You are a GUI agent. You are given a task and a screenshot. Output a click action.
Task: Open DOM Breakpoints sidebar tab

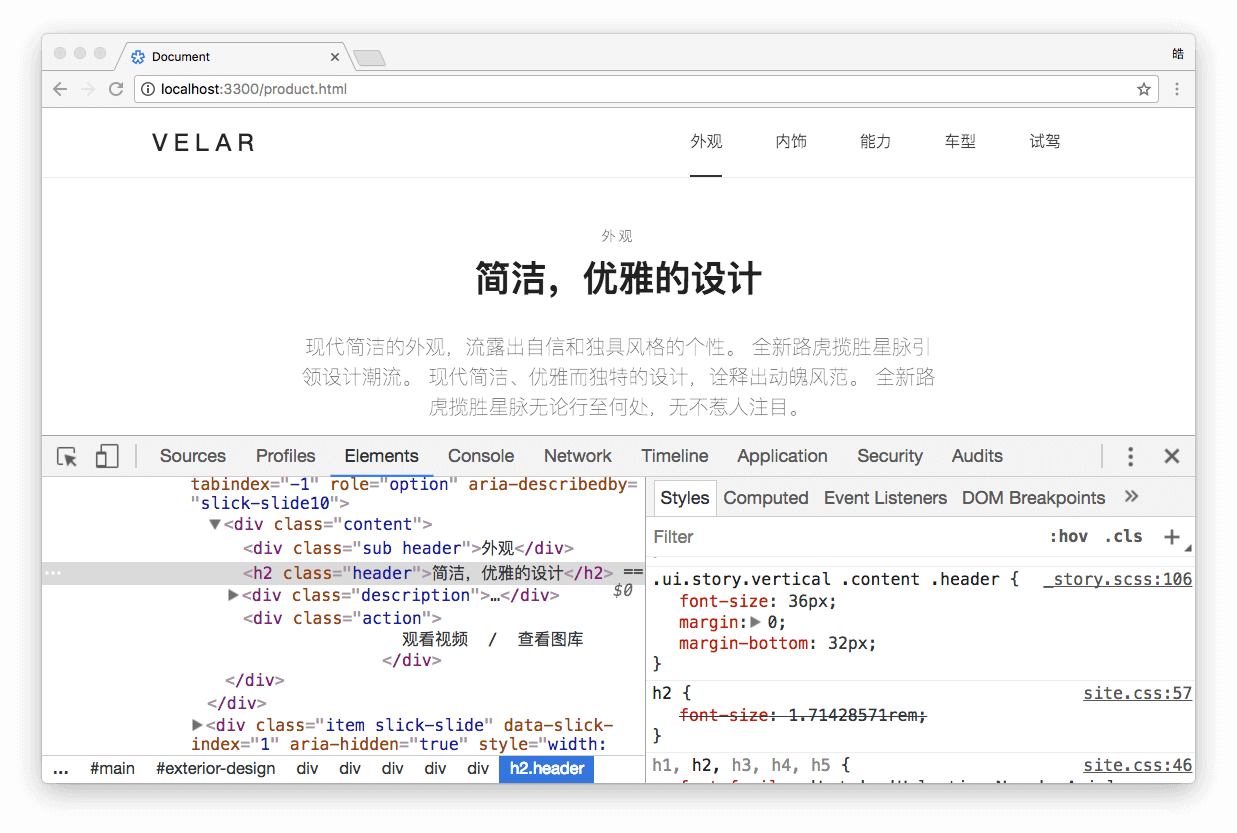(1033, 498)
